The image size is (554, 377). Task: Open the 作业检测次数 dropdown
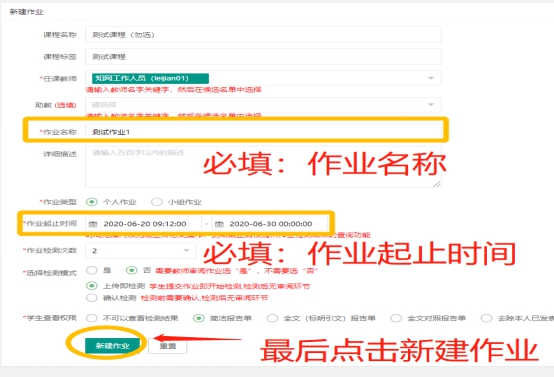[x=140, y=251]
